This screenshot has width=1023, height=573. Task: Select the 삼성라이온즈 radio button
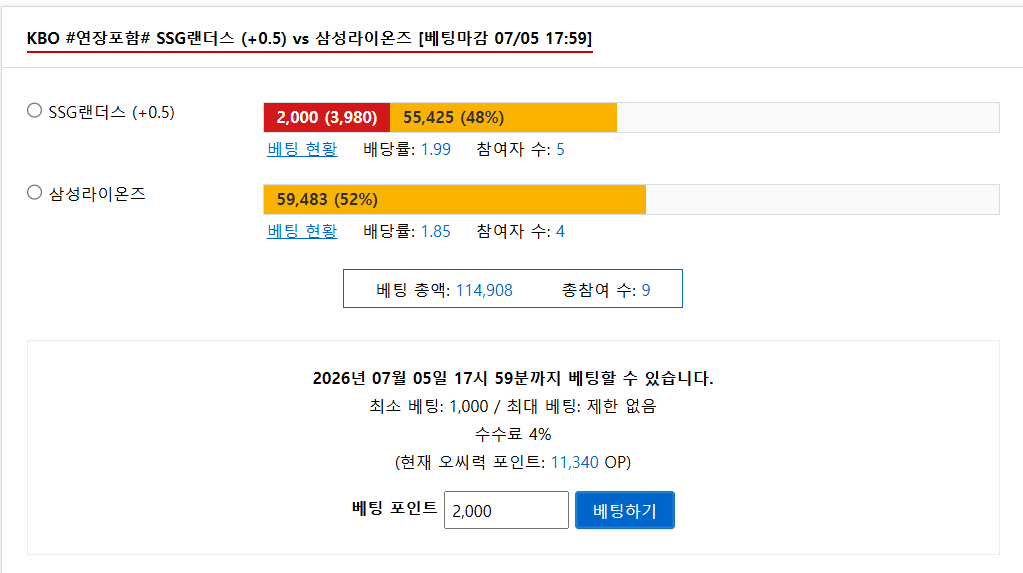click(35, 193)
